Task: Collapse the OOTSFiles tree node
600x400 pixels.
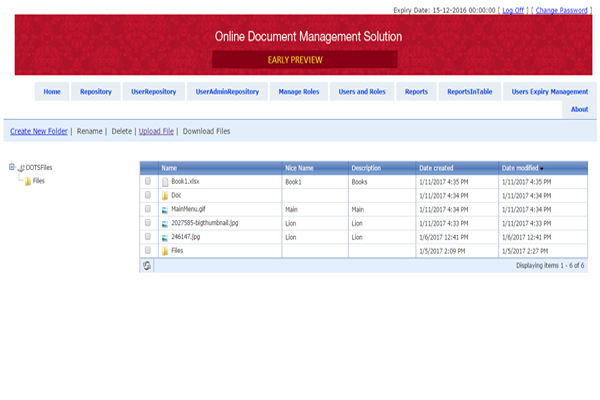Action: pos(10,168)
